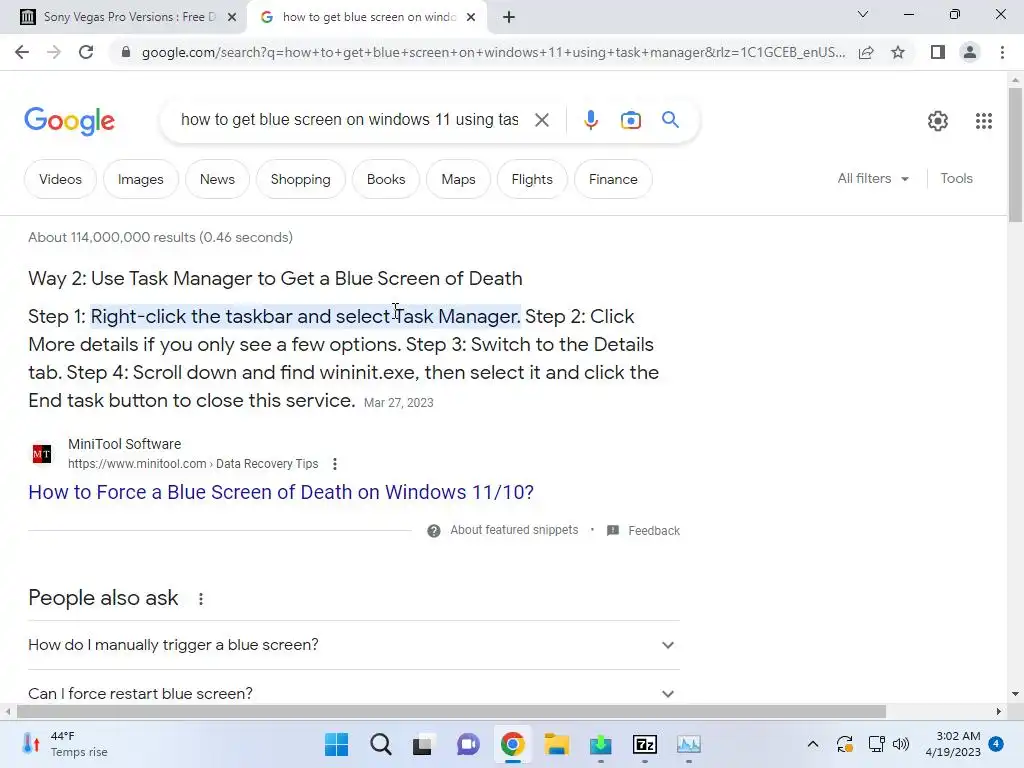The image size is (1024, 768).
Task: Show hidden system tray icons
Action: tap(812, 744)
